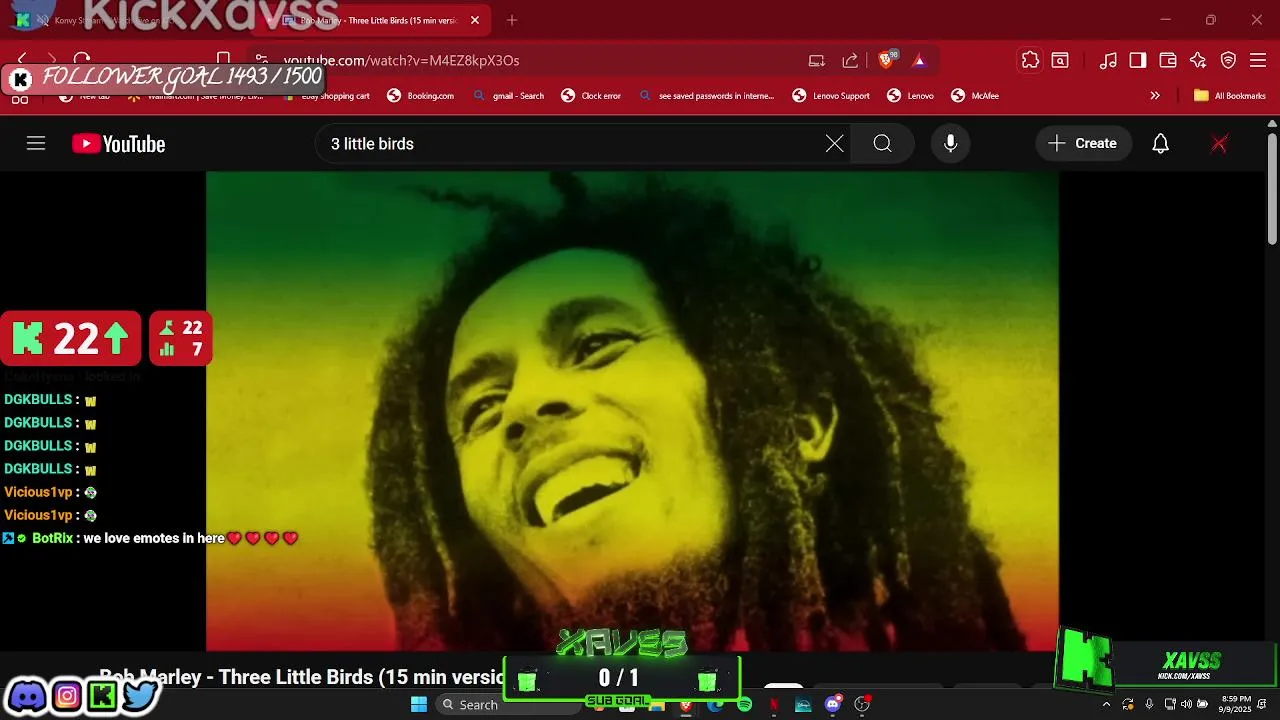The height and width of the screenshot is (720, 1280).
Task: Open the cast/screen icon in address bar
Action: click(817, 60)
